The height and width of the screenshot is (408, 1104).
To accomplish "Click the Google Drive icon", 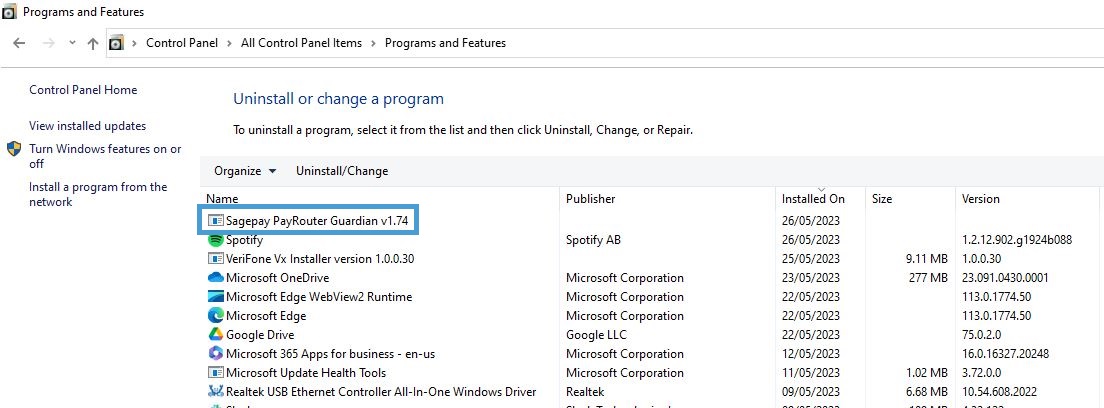I will point(215,335).
